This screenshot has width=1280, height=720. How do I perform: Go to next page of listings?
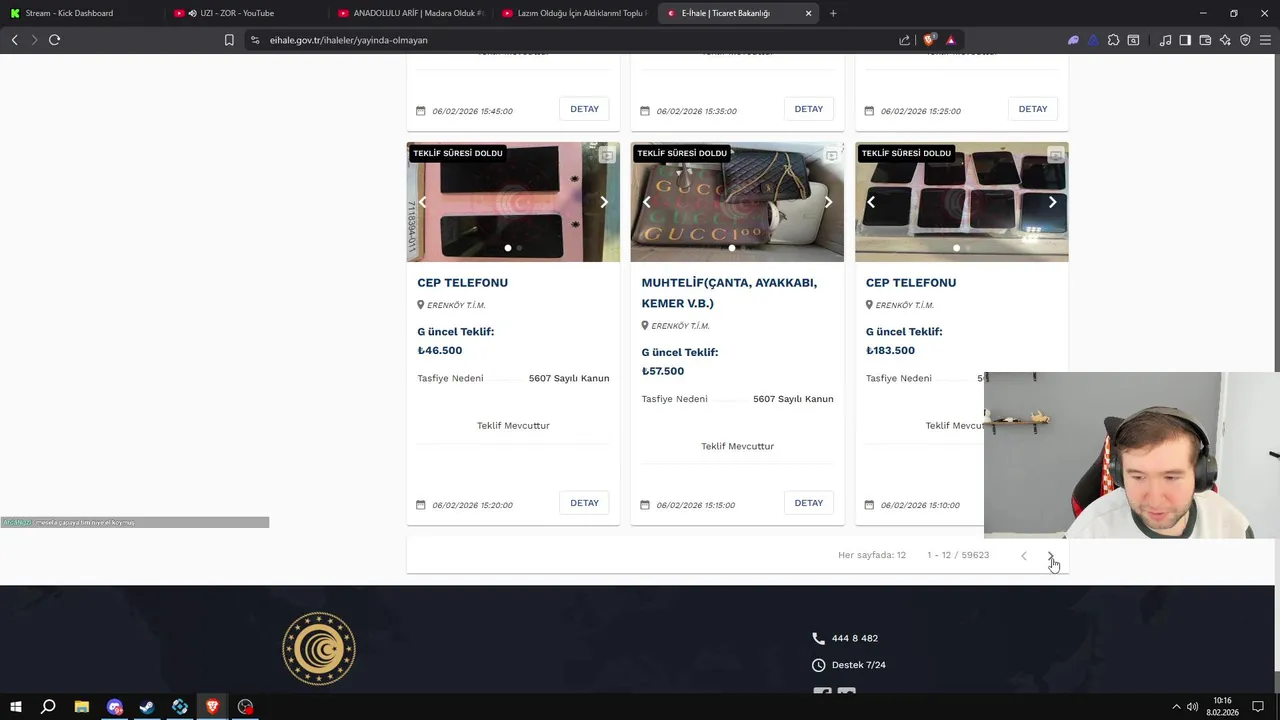point(1050,555)
